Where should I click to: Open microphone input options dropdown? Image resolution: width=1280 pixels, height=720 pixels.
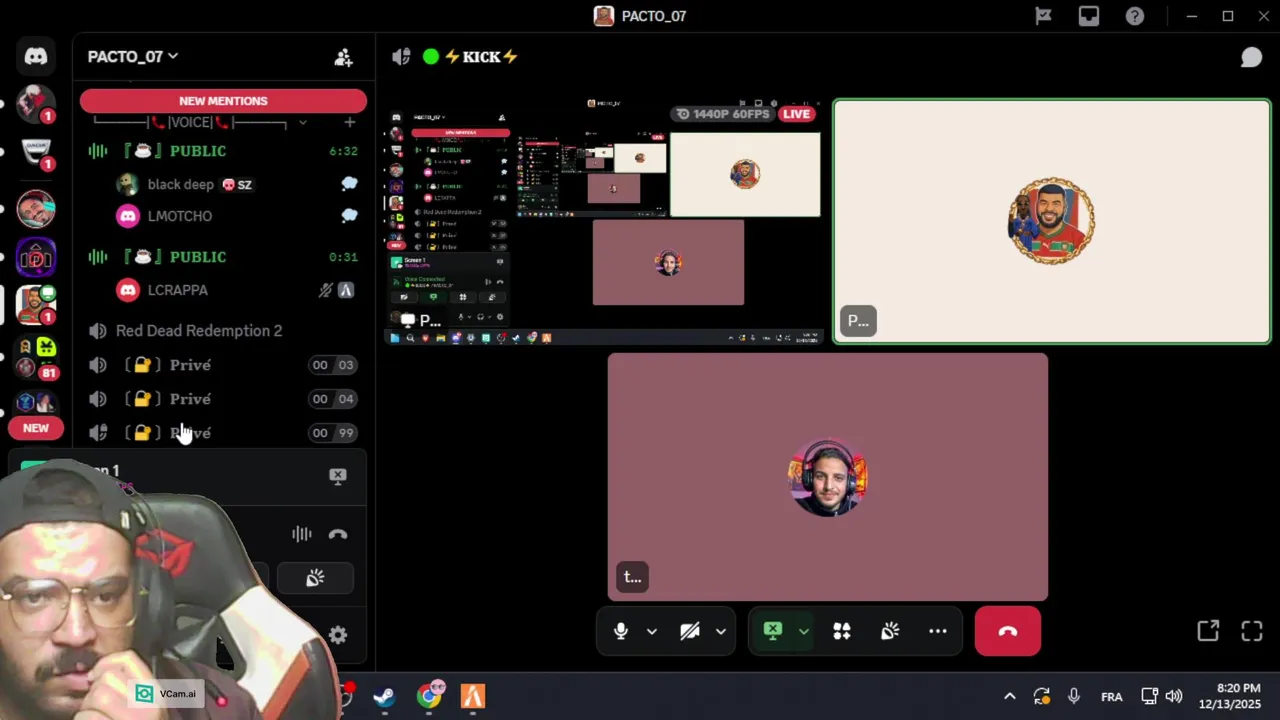tap(652, 631)
